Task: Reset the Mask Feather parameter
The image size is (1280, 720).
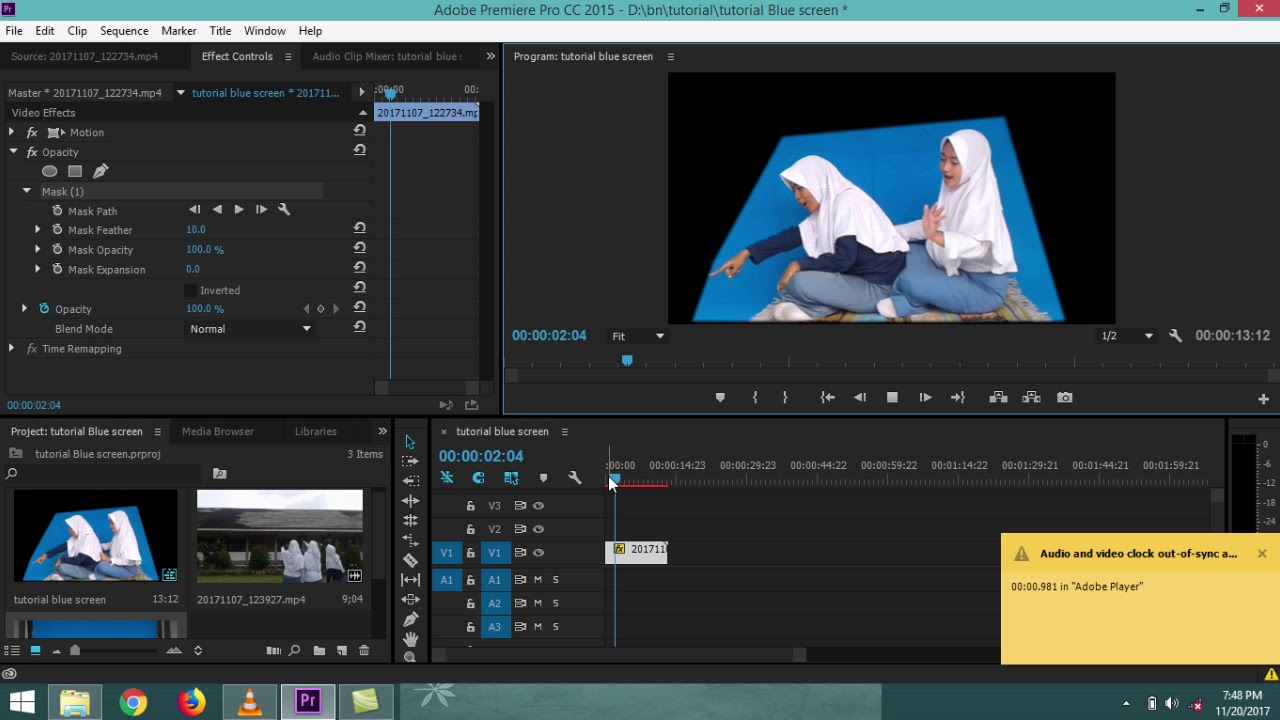Action: click(359, 229)
